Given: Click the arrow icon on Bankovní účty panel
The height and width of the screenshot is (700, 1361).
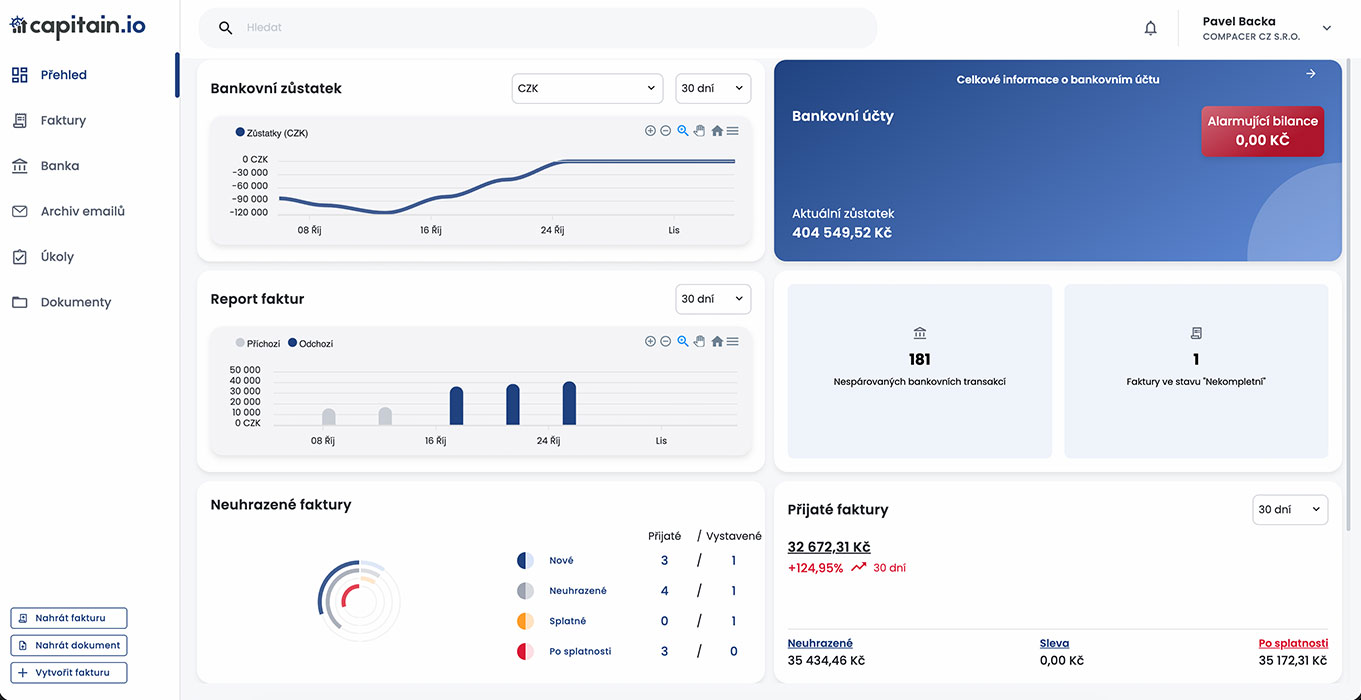Looking at the screenshot, I should click(1310, 73).
